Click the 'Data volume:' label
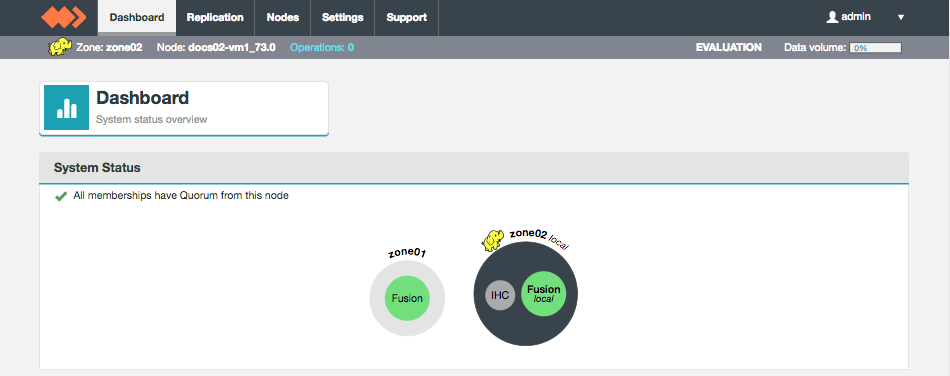Screen dimensions: 950x376 (x=815, y=47)
